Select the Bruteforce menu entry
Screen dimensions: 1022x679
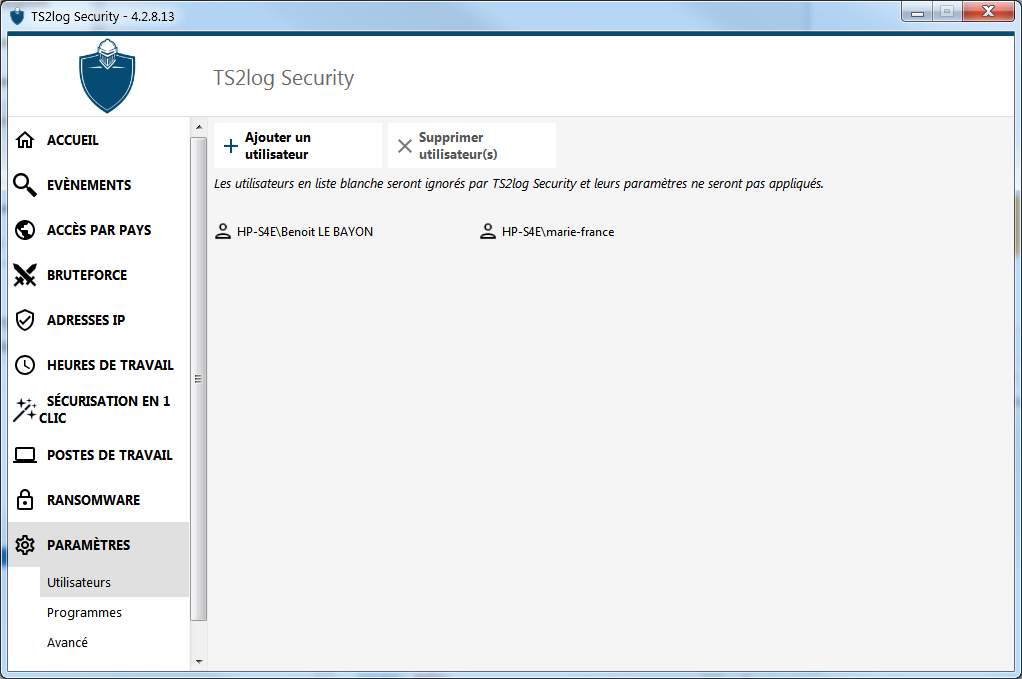(99, 275)
